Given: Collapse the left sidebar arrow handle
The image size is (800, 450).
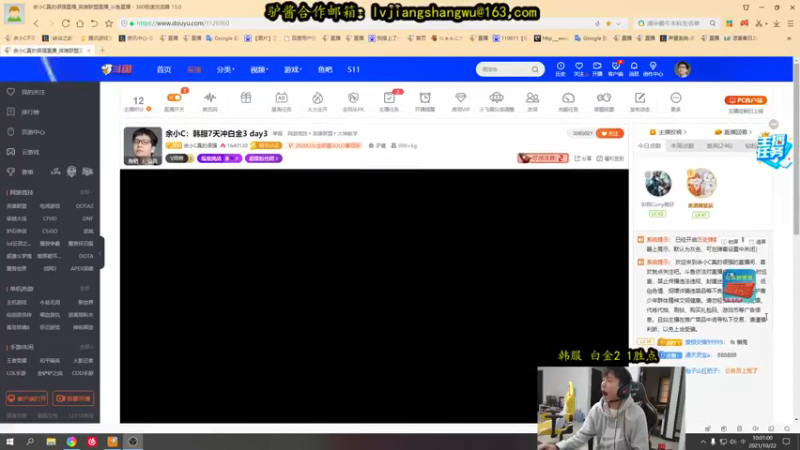Looking at the screenshot, I should (x=101, y=253).
